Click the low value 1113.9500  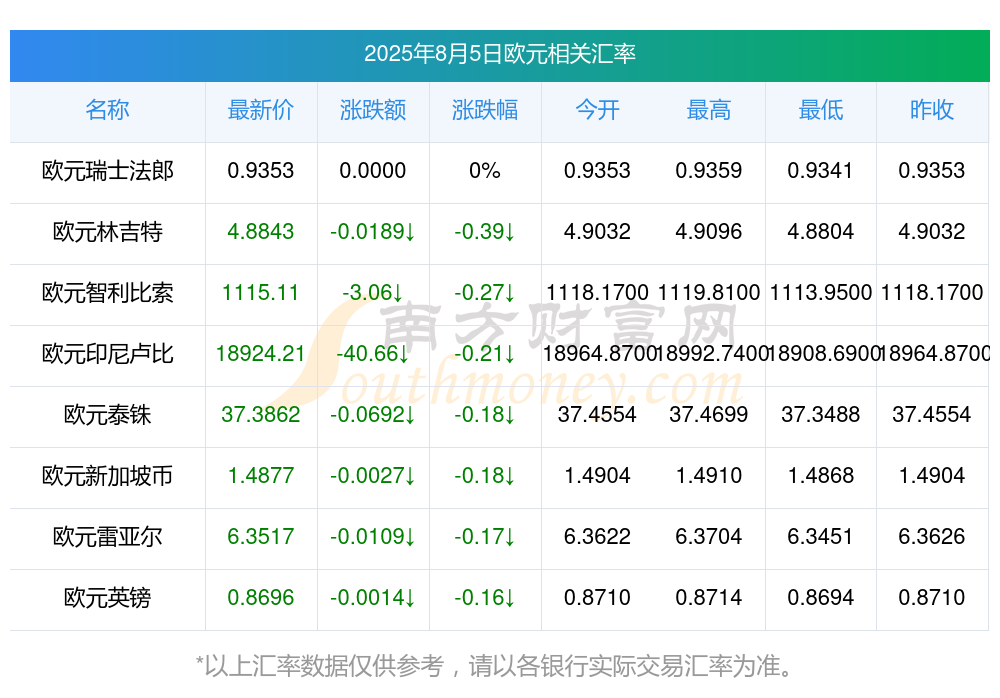[821, 293]
